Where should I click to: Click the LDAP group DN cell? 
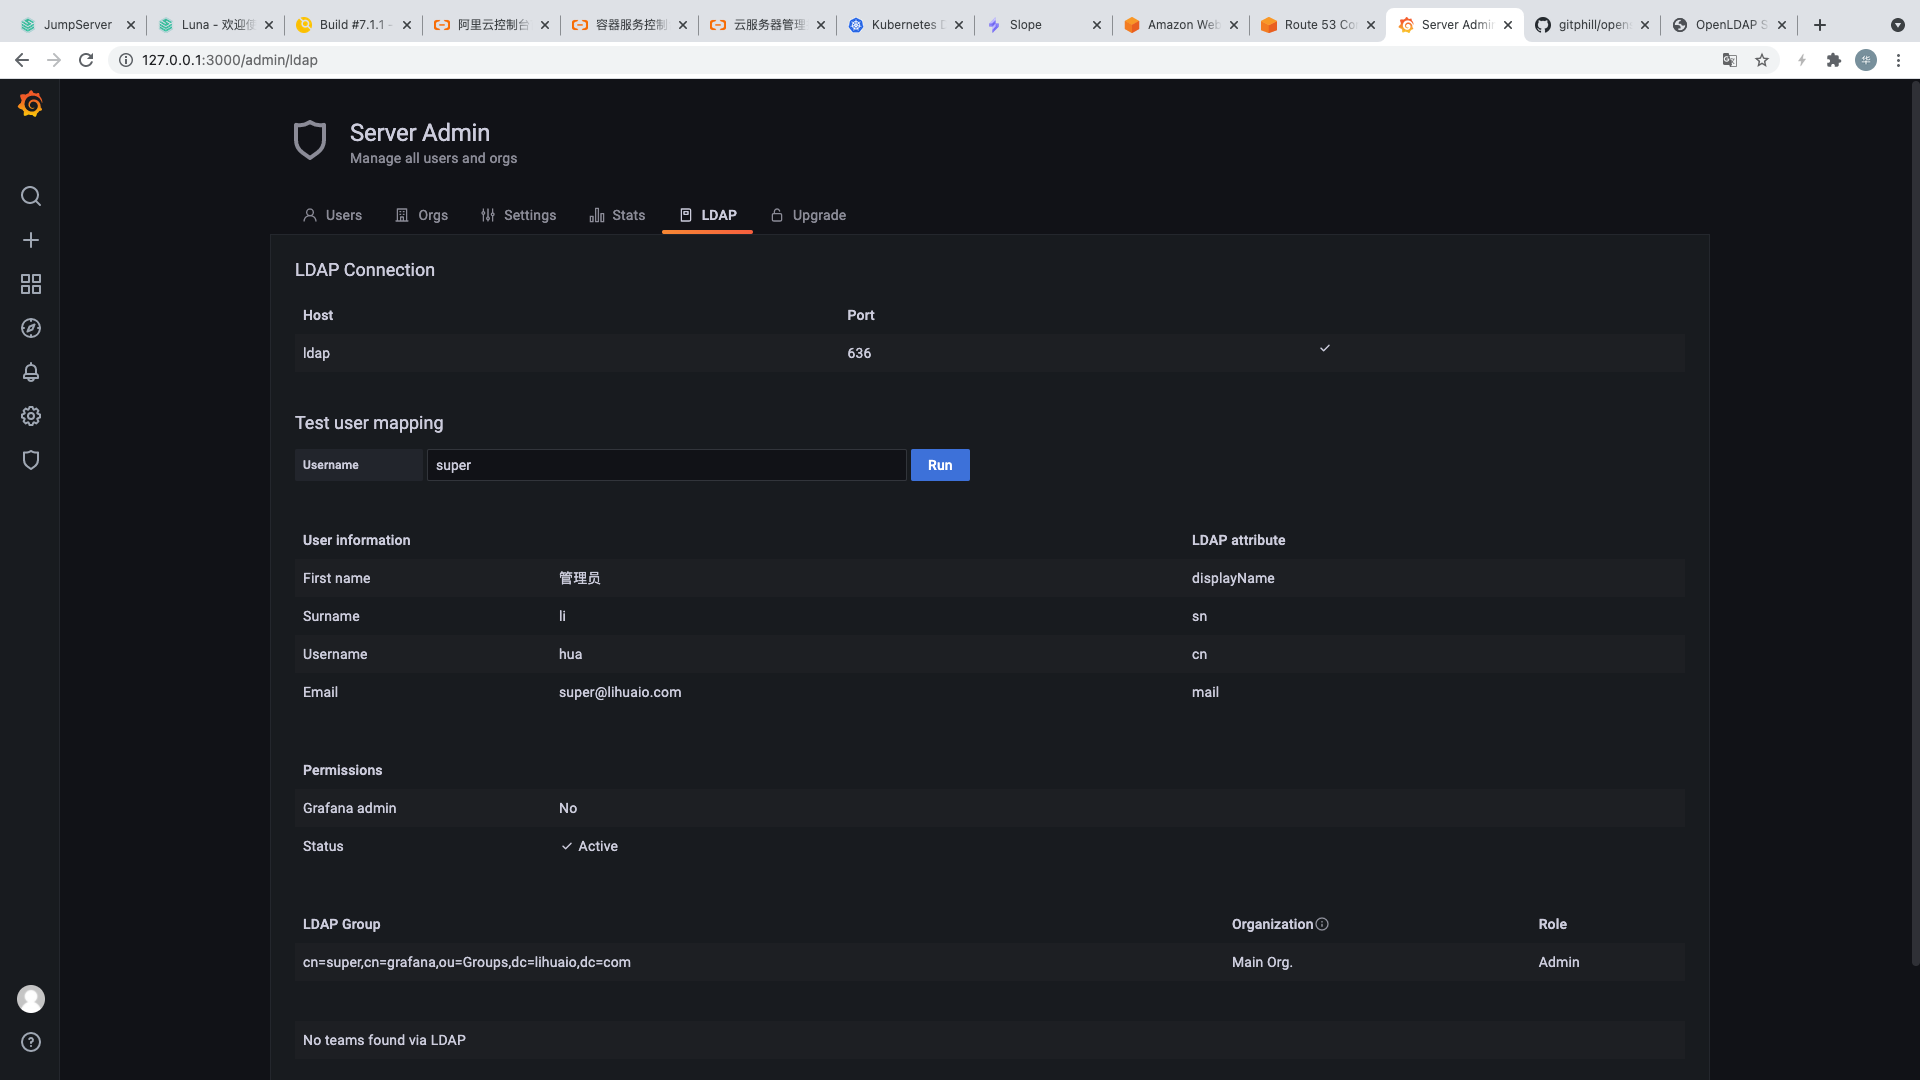point(467,962)
